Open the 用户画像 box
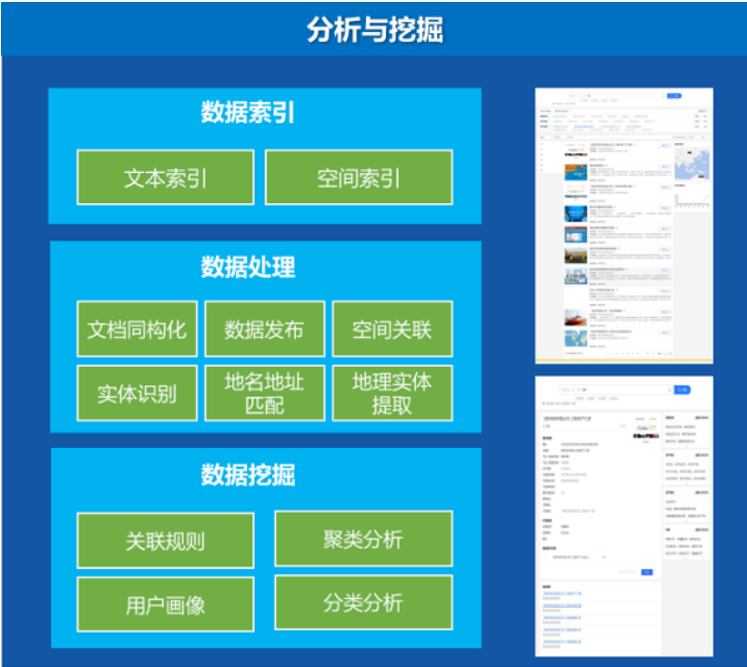This screenshot has width=747, height=667. 165,604
